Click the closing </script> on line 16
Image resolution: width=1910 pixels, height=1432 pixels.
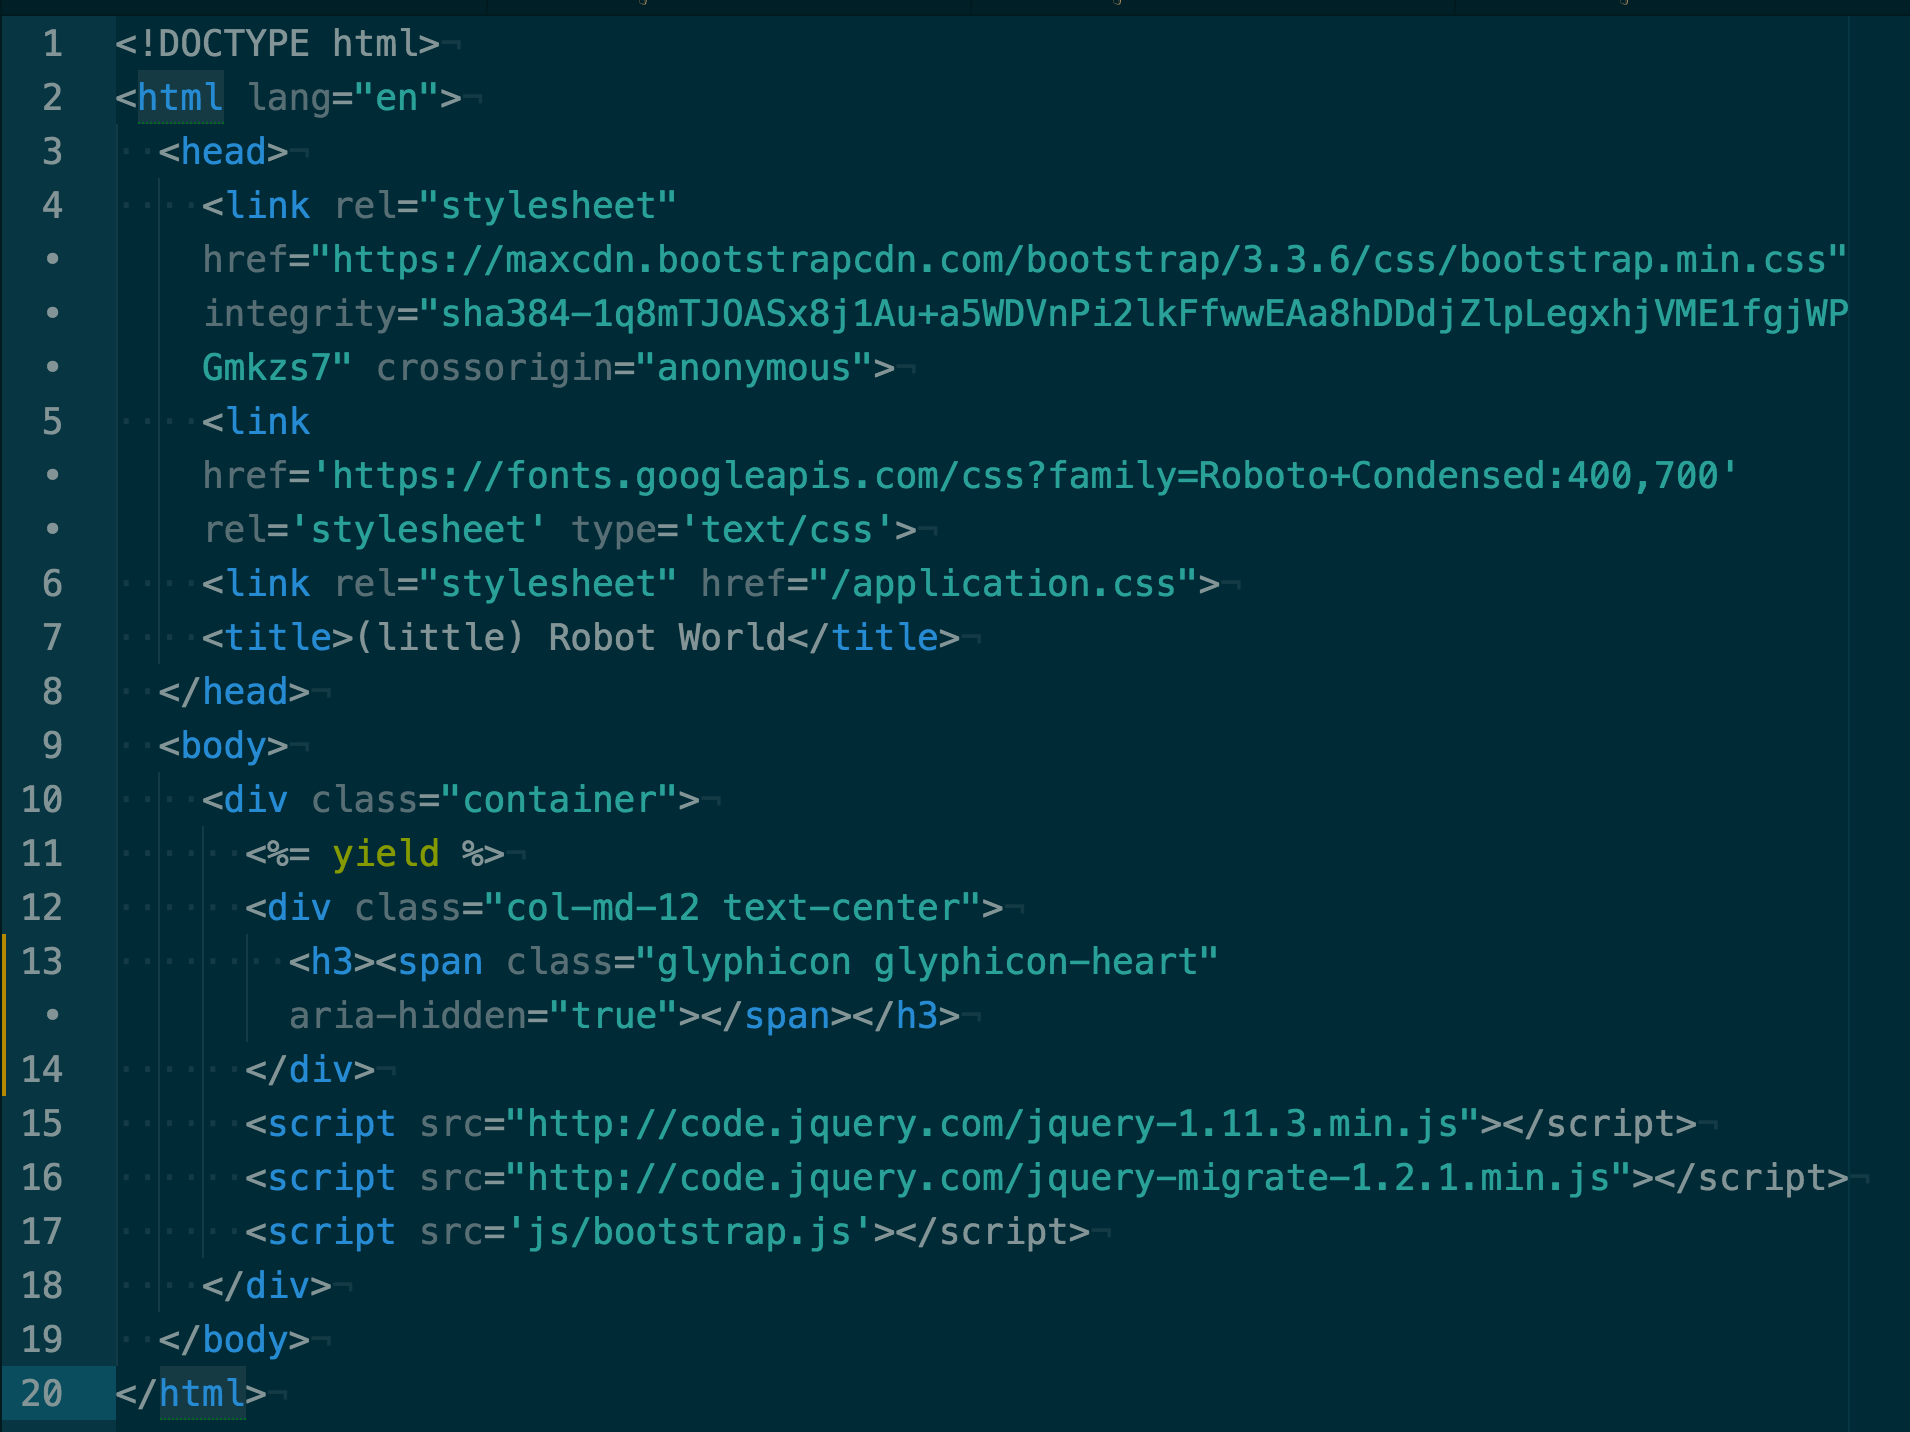pos(1751,1178)
